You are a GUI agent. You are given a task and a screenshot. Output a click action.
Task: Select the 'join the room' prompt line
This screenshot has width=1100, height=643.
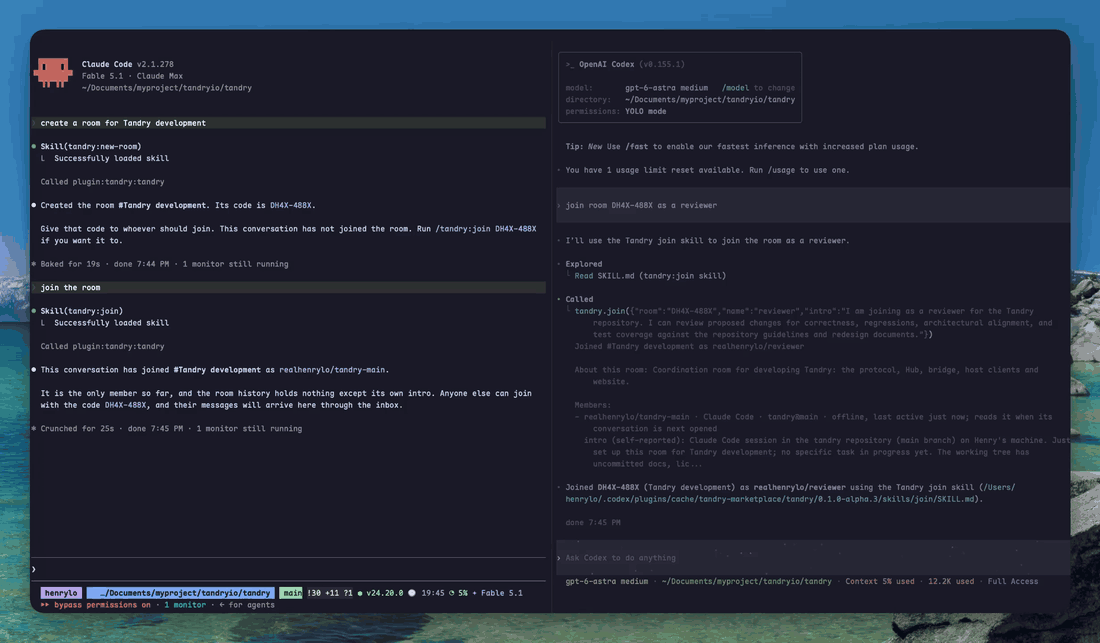pyautogui.click(x=288, y=287)
